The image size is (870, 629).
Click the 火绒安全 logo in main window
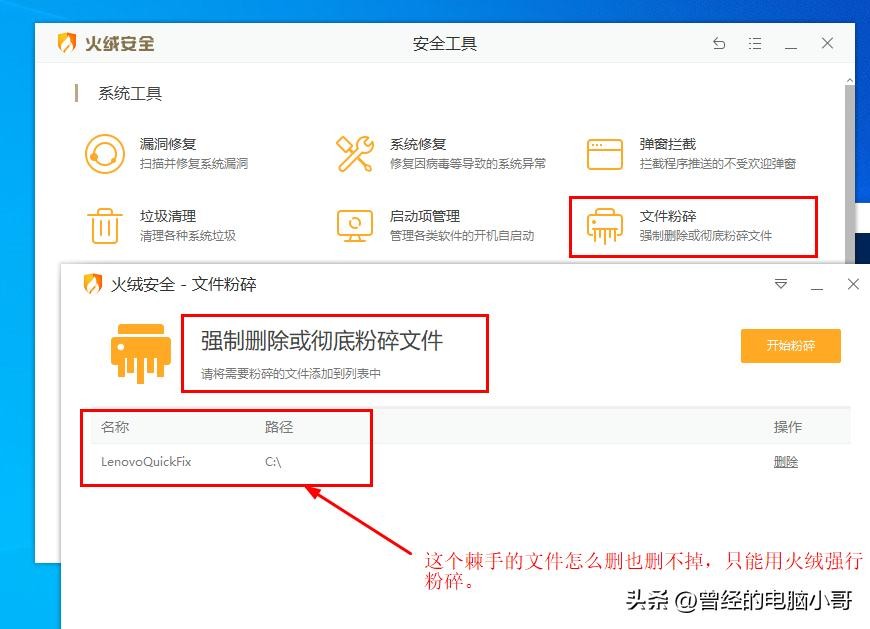click(105, 44)
